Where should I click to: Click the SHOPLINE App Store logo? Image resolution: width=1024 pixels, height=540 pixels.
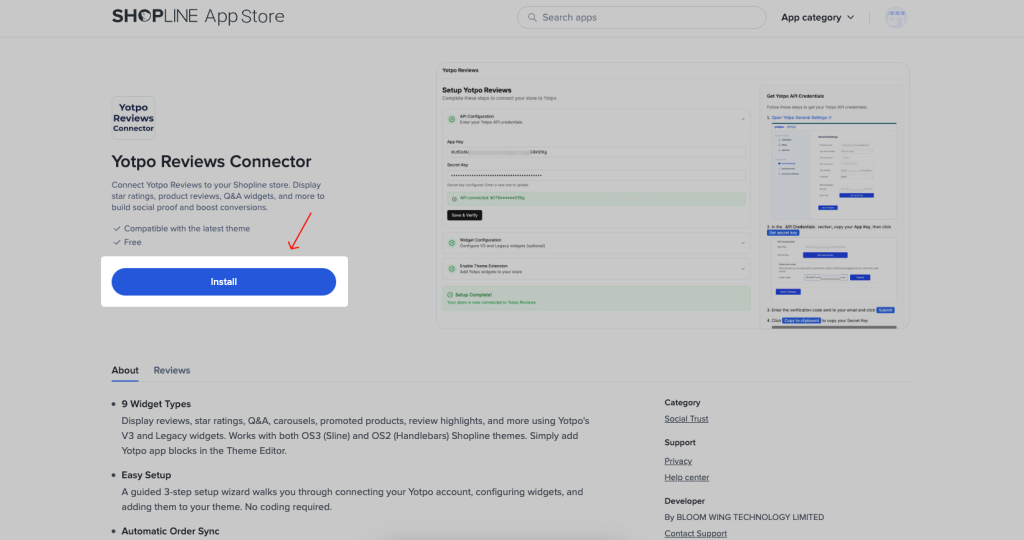click(198, 17)
